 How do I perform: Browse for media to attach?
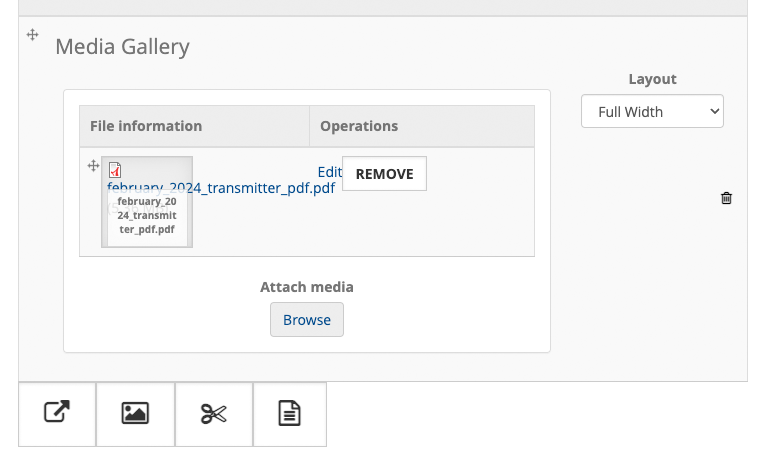pos(307,320)
